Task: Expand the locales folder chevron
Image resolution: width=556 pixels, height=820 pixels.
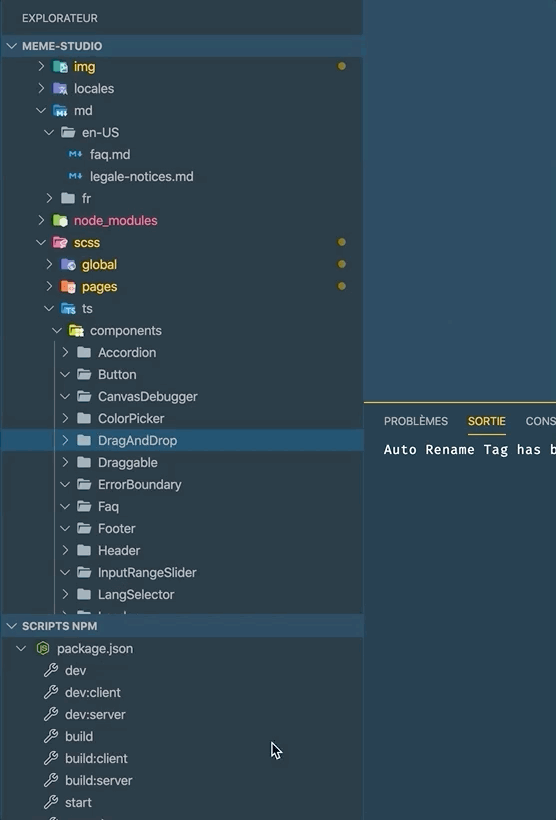Action: 41,88
